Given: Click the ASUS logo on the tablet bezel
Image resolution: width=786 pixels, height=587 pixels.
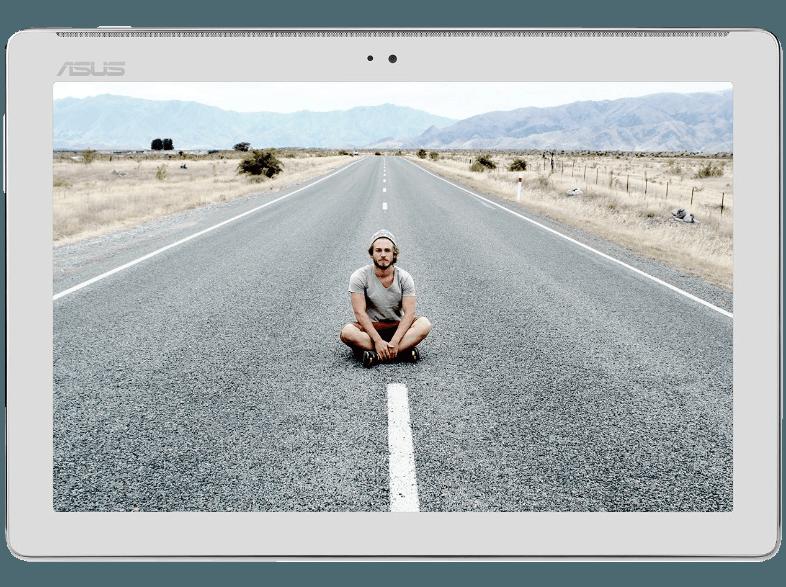Looking at the screenshot, I should click(91, 69).
